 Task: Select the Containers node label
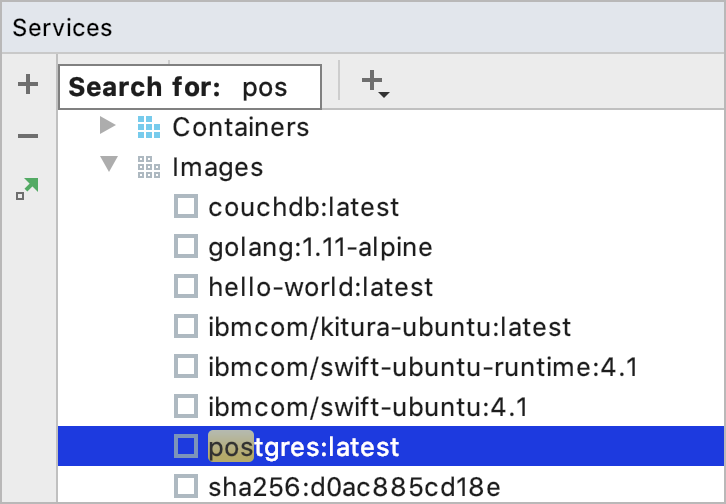(x=241, y=127)
